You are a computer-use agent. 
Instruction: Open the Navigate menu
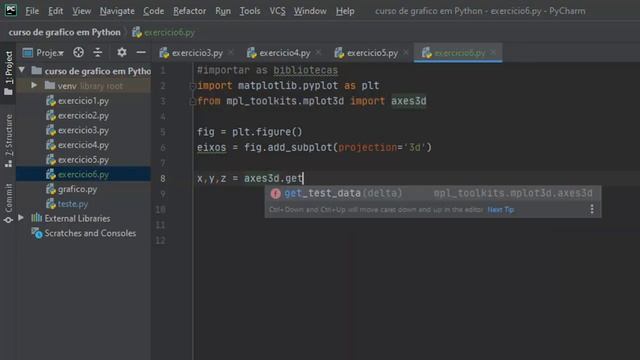tap(117, 11)
